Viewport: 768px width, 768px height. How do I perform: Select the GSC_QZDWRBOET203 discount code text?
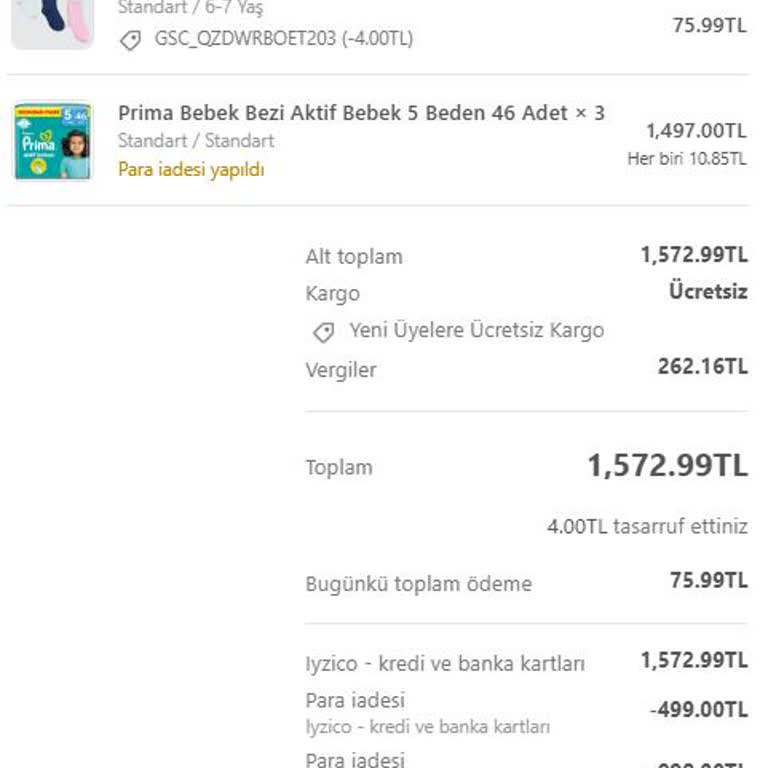point(284,38)
